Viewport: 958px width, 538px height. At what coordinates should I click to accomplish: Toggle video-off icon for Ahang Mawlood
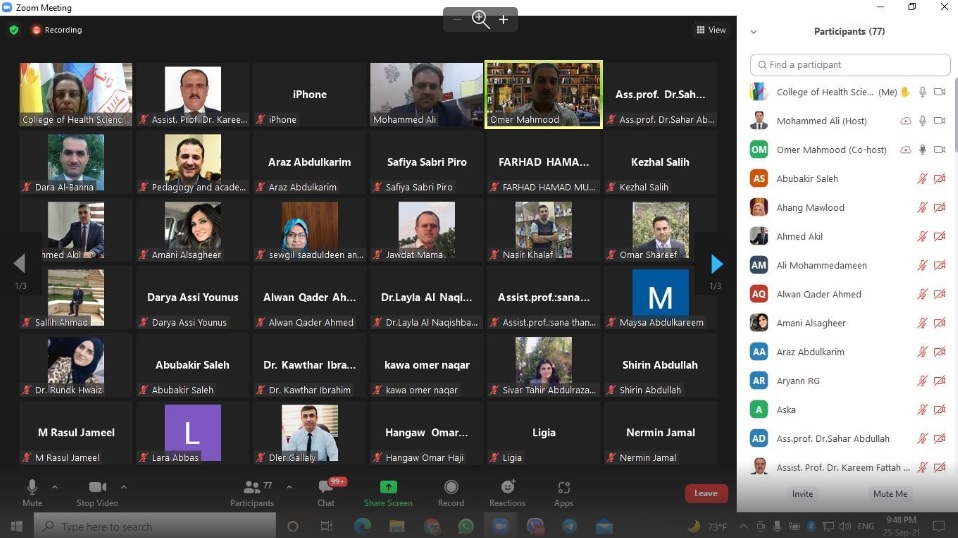pyautogui.click(x=940, y=208)
